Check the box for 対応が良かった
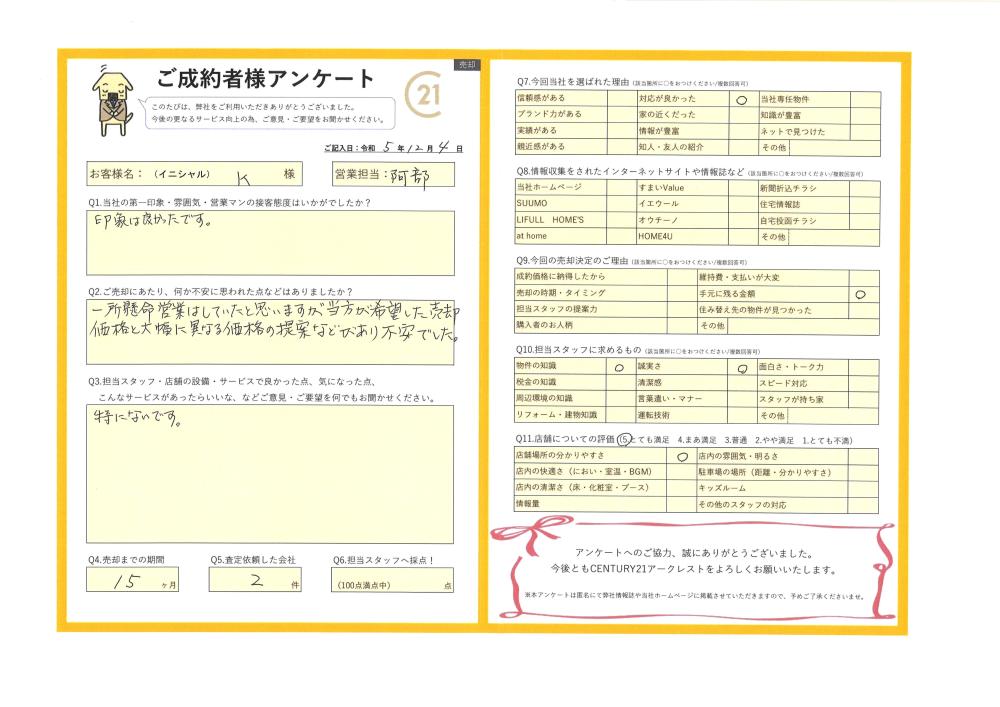 (741, 100)
